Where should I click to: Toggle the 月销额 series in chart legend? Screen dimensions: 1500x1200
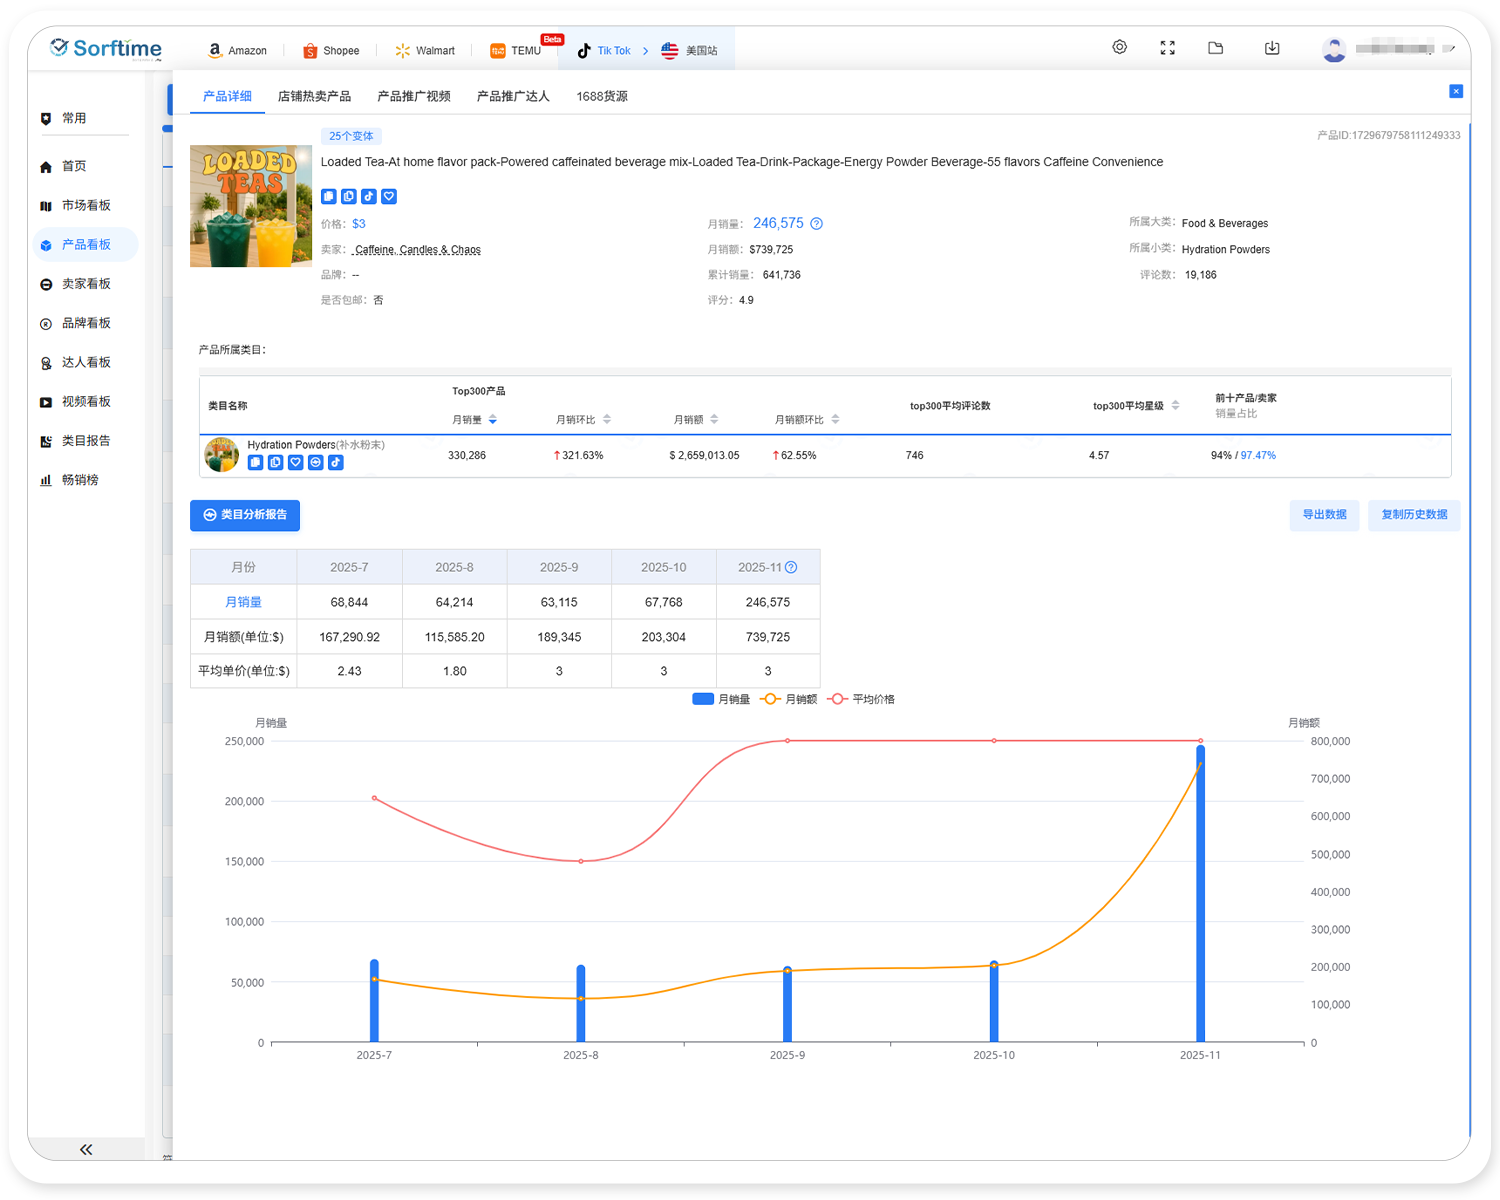click(x=789, y=699)
